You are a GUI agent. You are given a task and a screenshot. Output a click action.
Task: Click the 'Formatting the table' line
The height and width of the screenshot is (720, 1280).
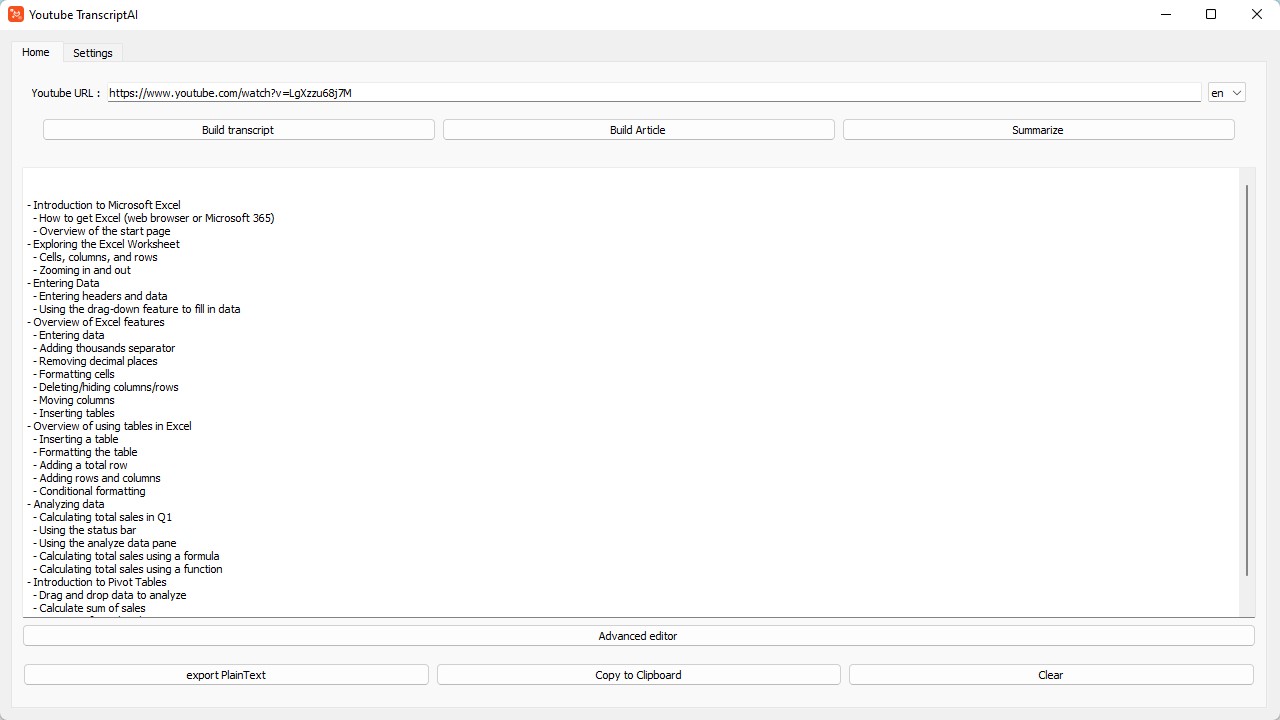pos(88,452)
